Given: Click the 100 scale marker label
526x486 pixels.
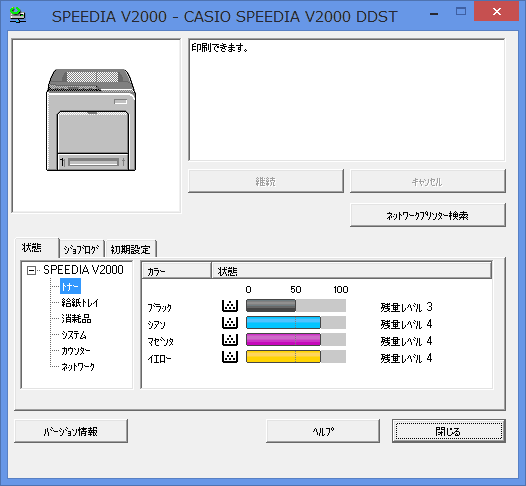Looking at the screenshot, I should [x=341, y=289].
